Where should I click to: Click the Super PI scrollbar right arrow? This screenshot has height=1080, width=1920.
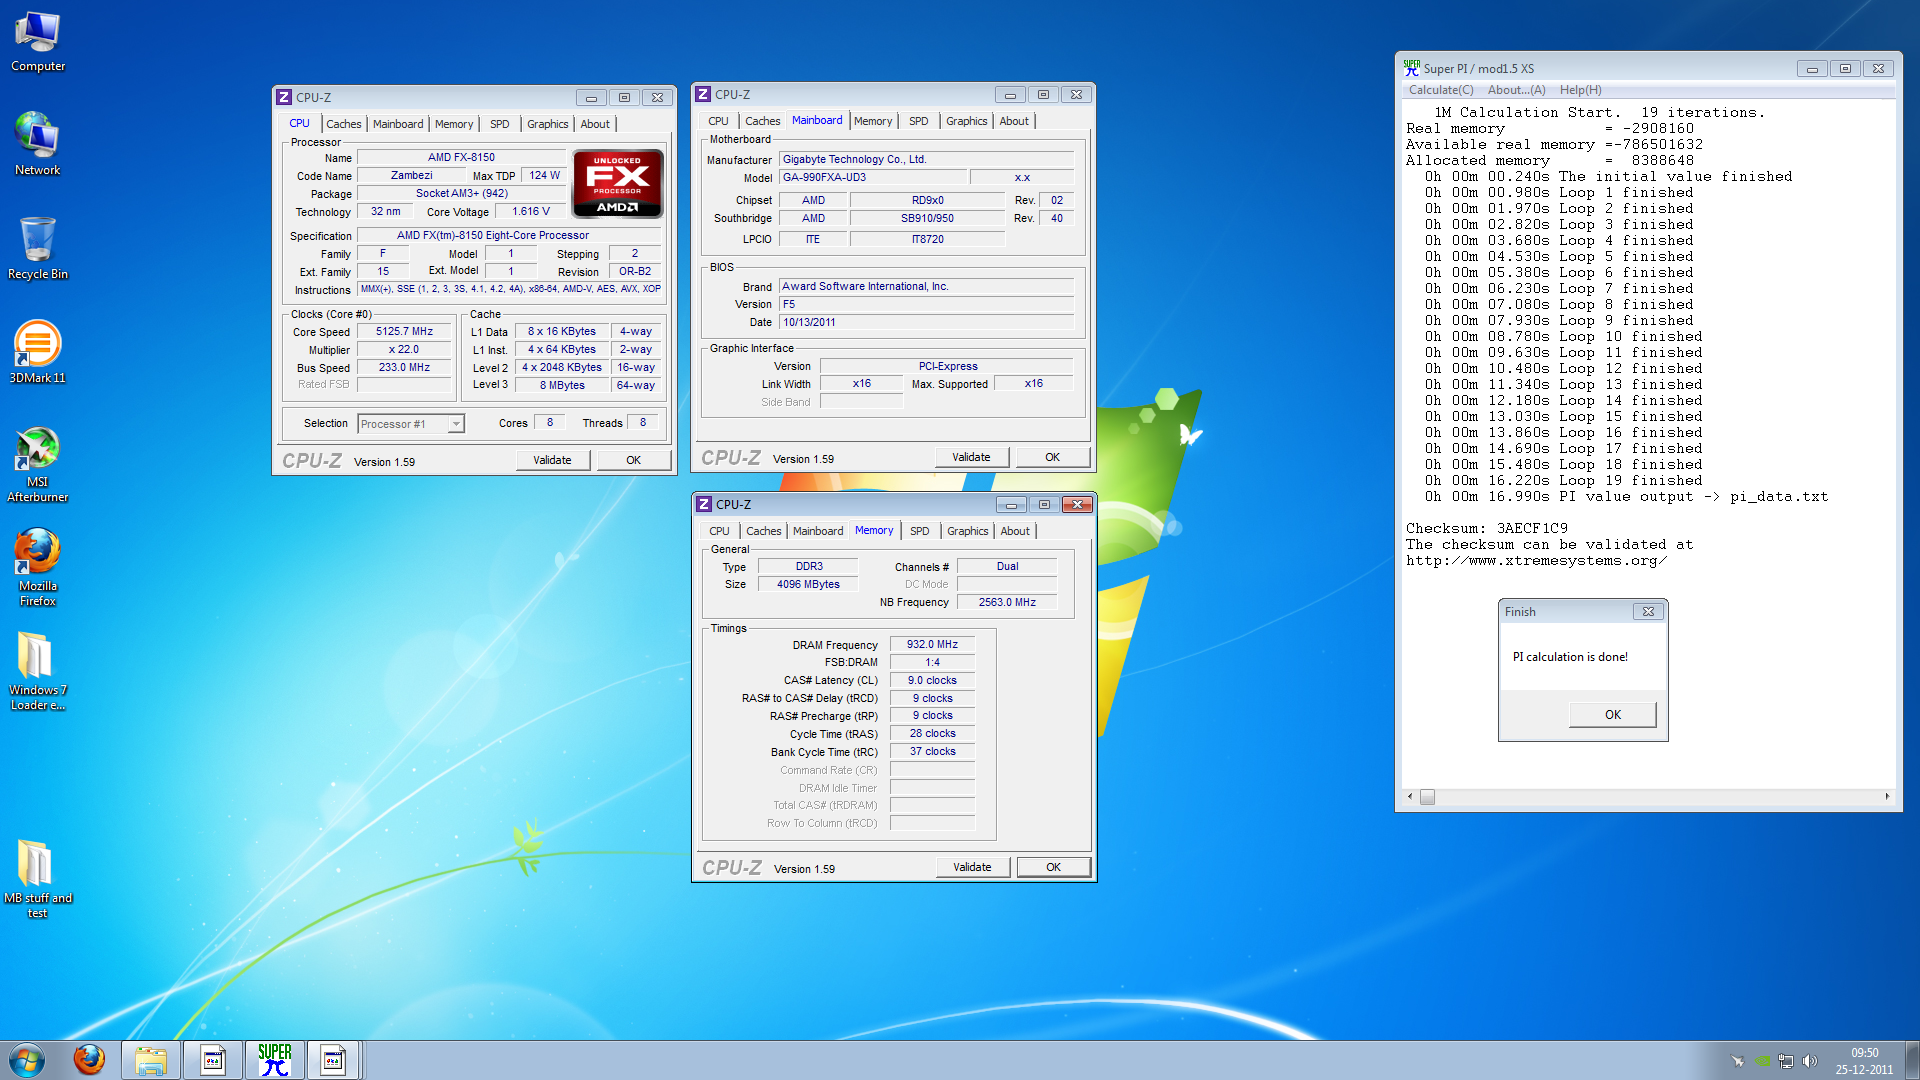point(1887,797)
